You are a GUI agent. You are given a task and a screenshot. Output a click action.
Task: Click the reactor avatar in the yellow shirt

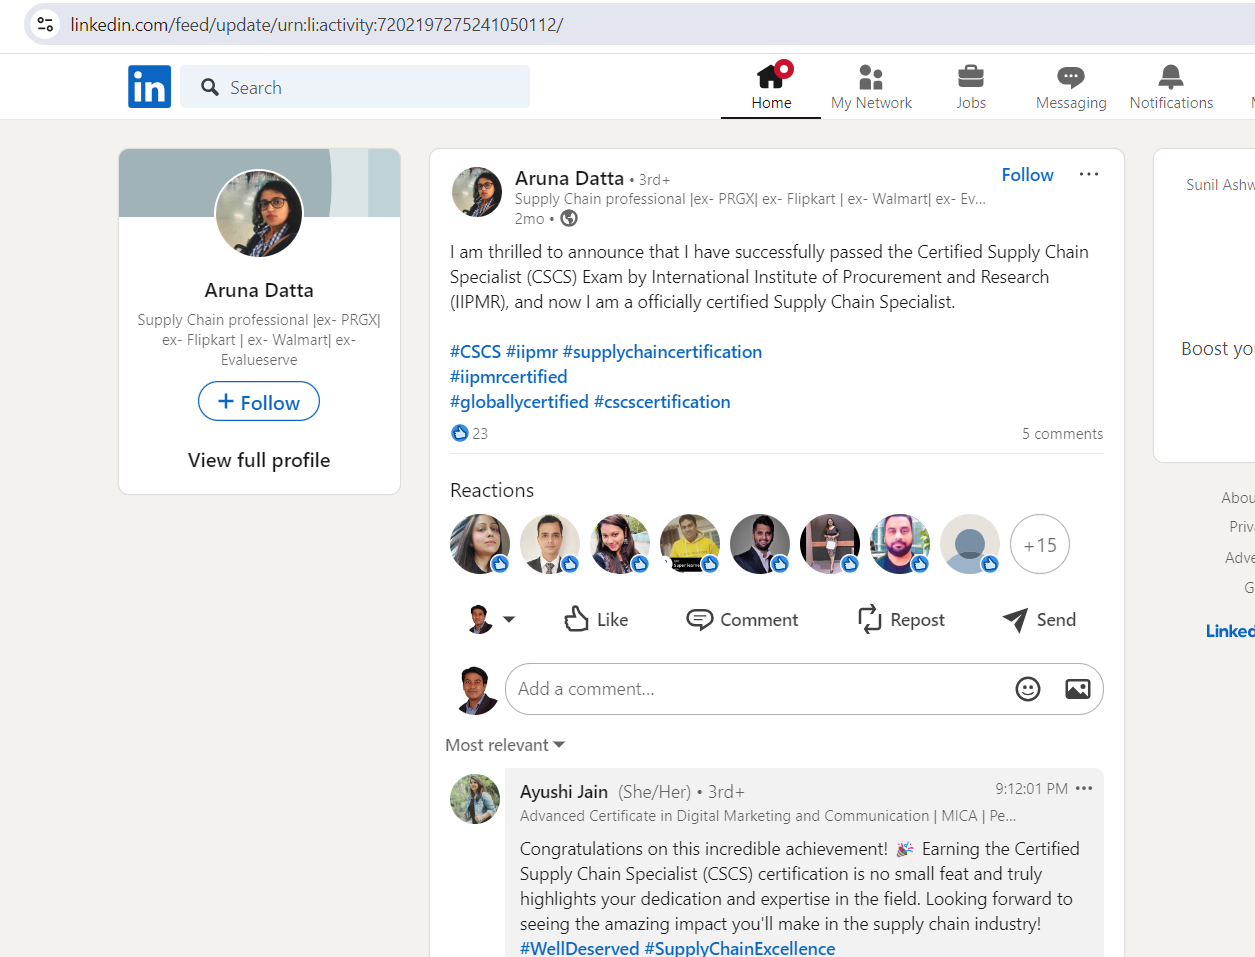[690, 544]
